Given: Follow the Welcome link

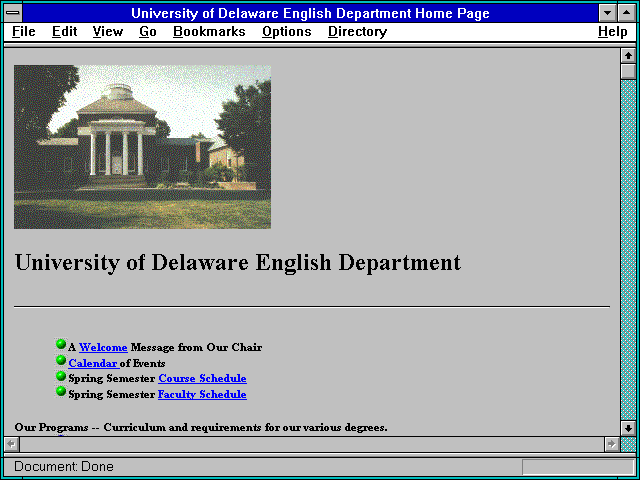Looking at the screenshot, I should 103,347.
